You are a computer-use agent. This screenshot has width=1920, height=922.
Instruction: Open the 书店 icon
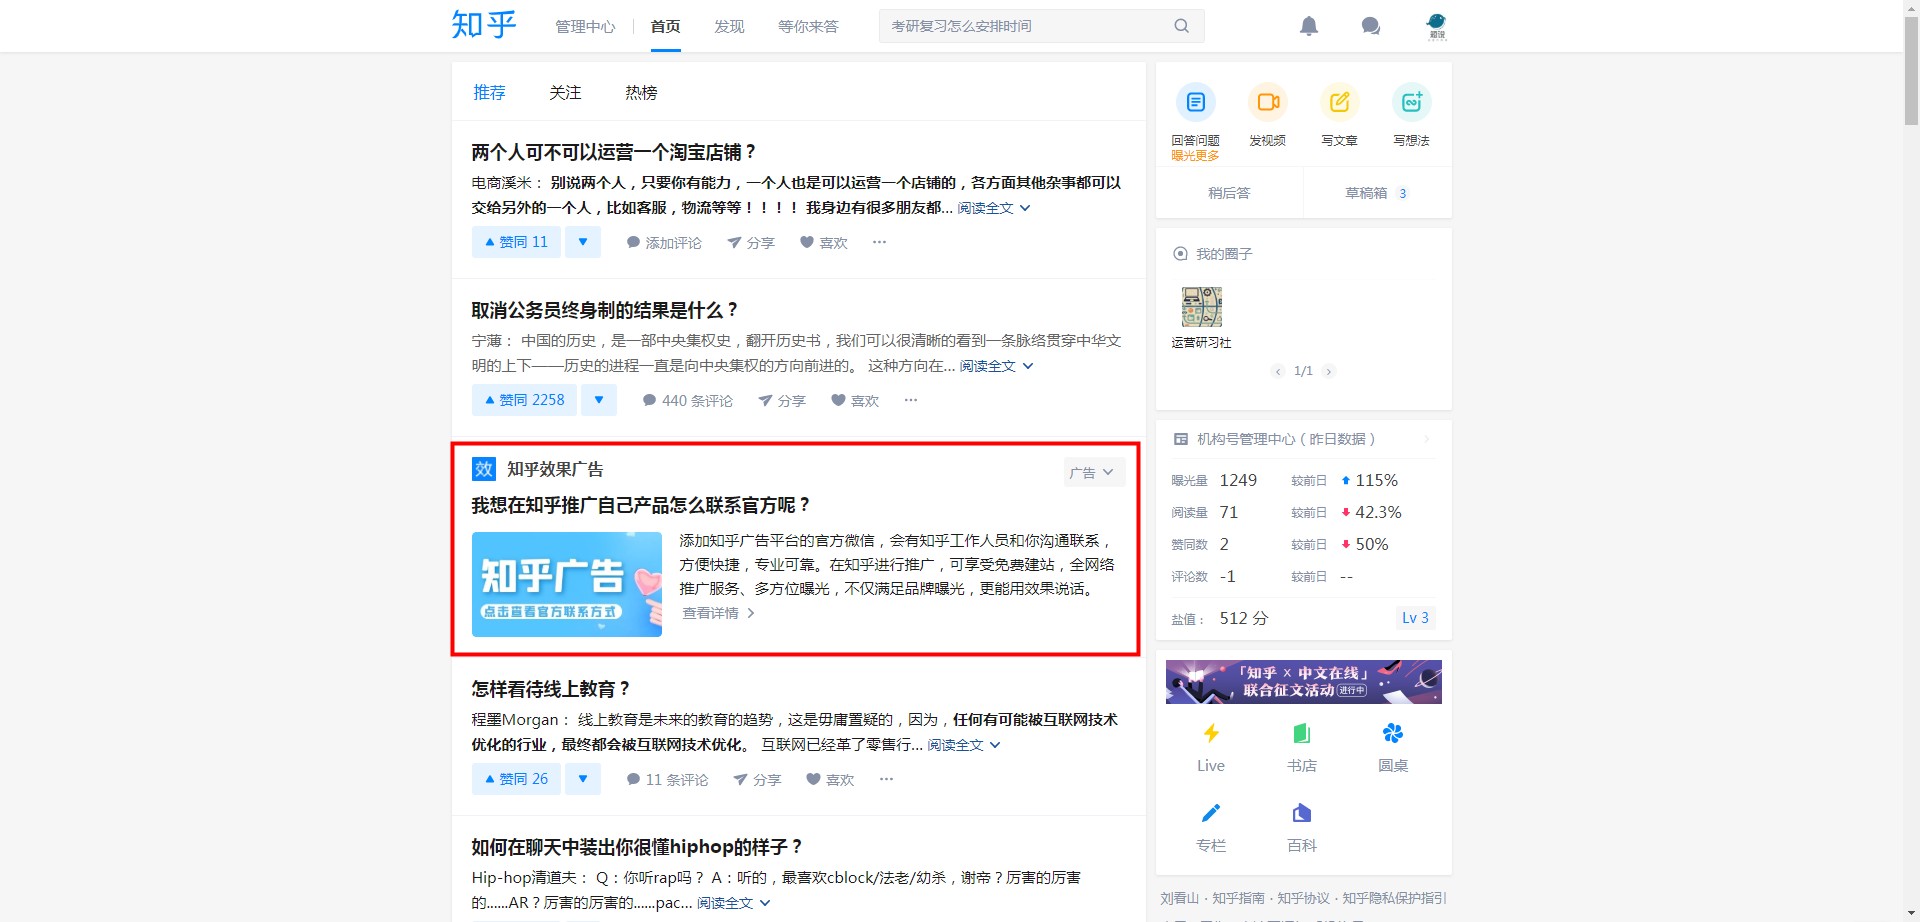(1302, 734)
